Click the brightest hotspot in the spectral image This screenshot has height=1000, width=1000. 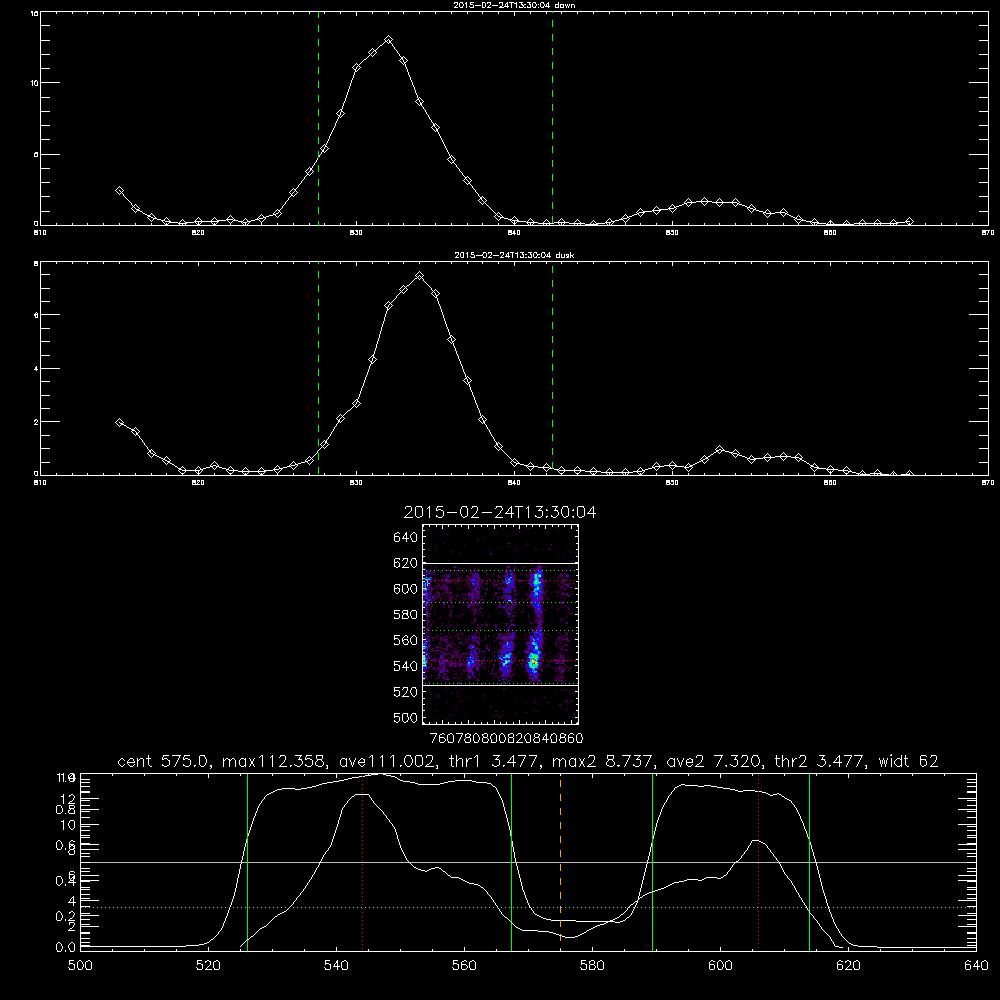pyautogui.click(x=533, y=664)
